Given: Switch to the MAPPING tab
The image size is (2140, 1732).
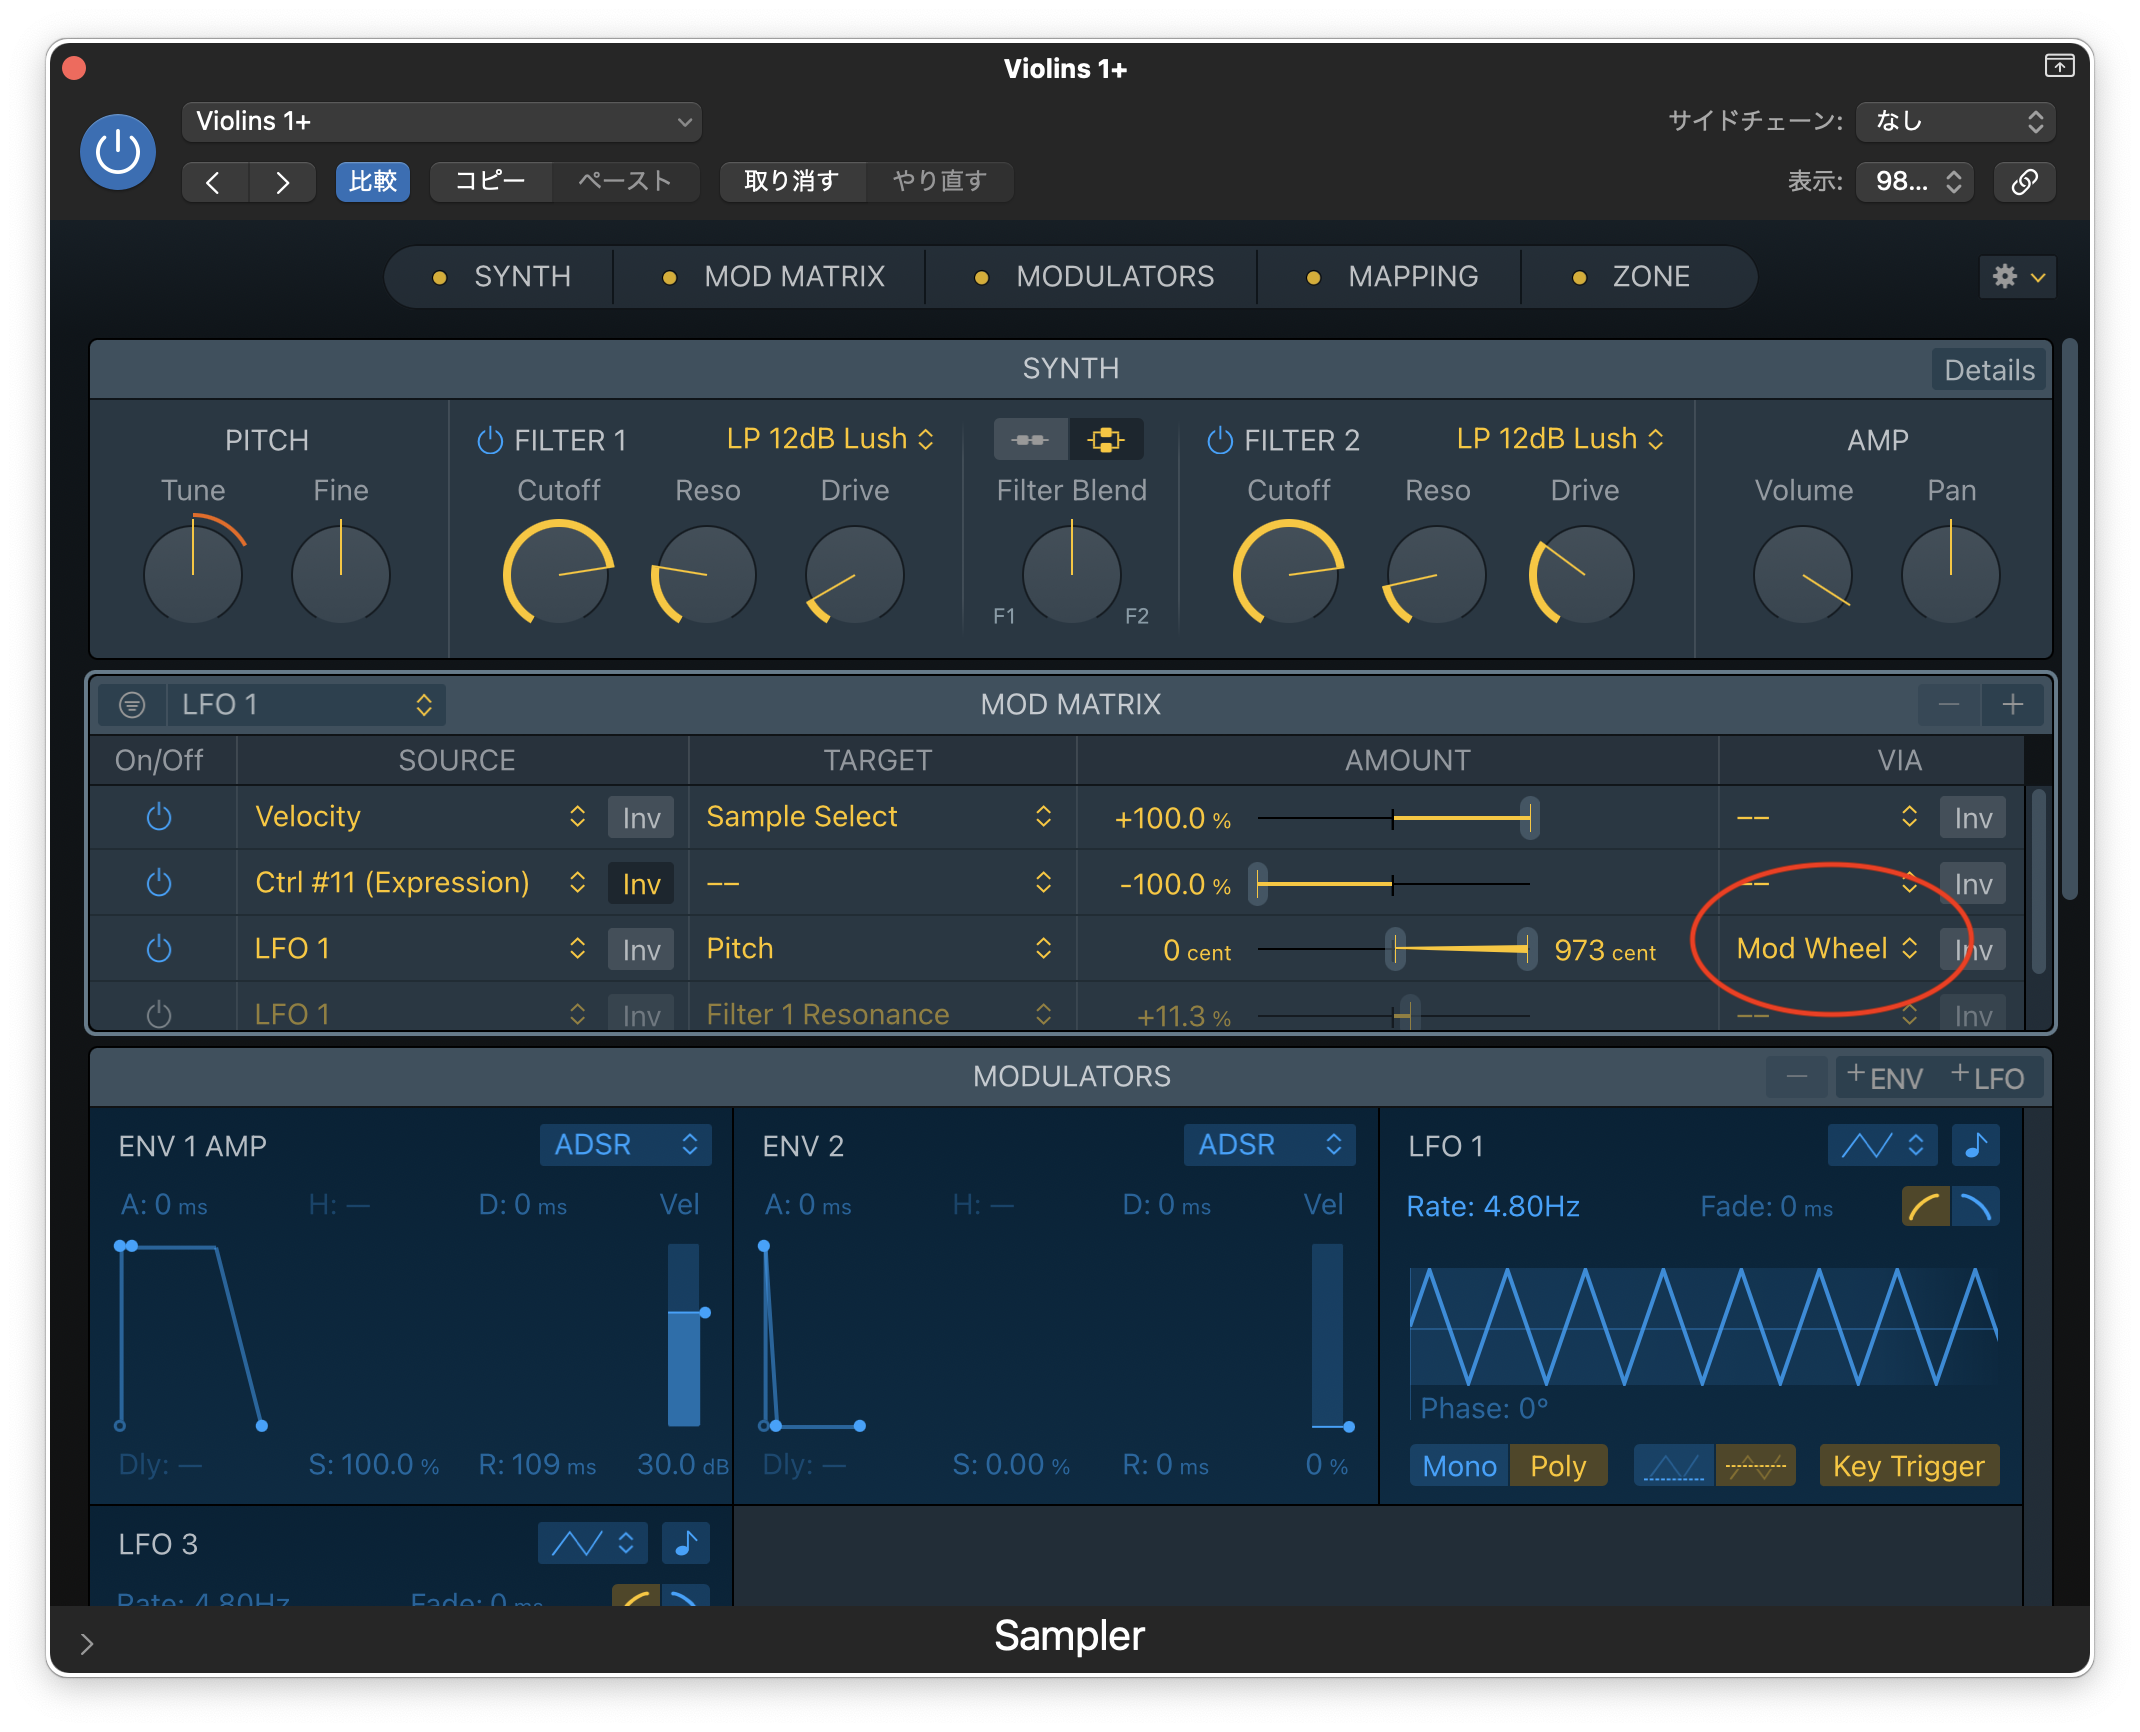Looking at the screenshot, I should click(1411, 276).
